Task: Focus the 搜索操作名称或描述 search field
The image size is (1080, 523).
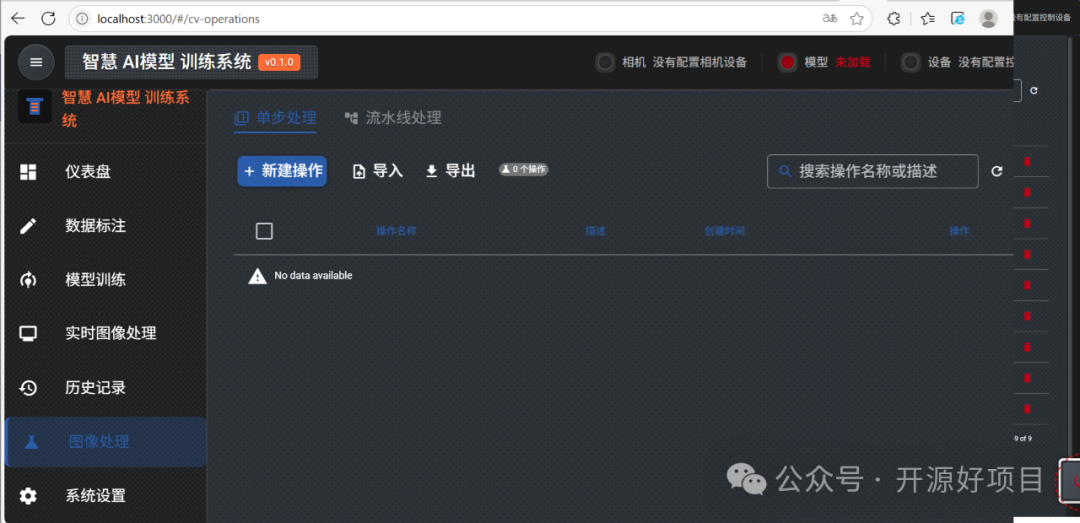Action: [873, 171]
